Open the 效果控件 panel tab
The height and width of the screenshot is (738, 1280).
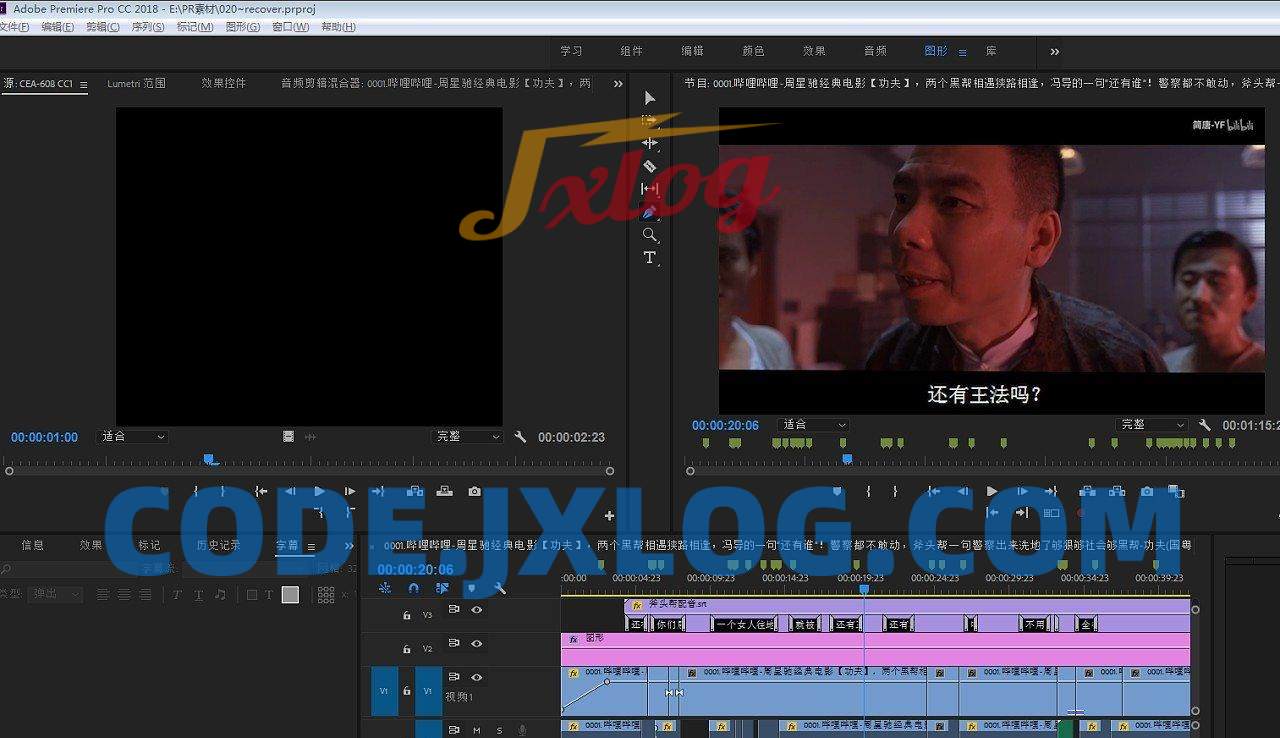click(223, 84)
